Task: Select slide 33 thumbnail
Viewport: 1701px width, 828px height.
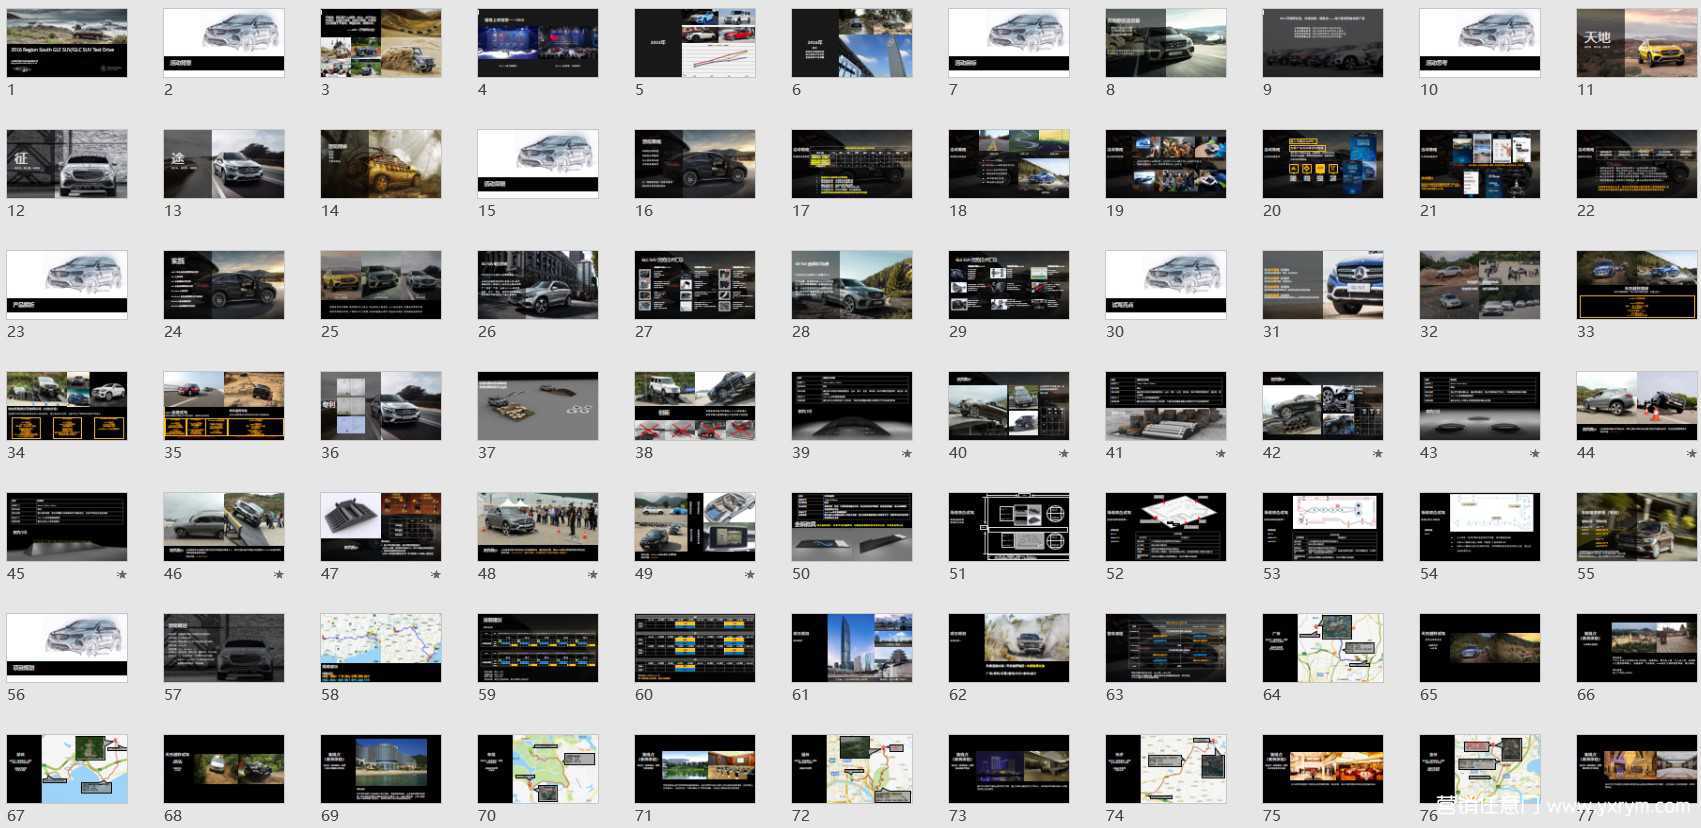Action: tap(1637, 285)
